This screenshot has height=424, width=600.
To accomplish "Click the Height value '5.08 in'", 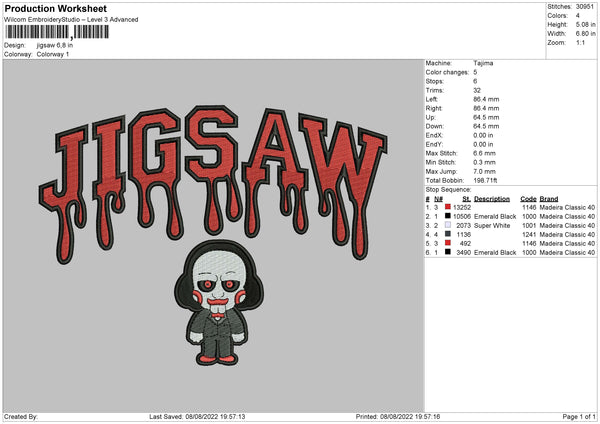I will point(585,24).
